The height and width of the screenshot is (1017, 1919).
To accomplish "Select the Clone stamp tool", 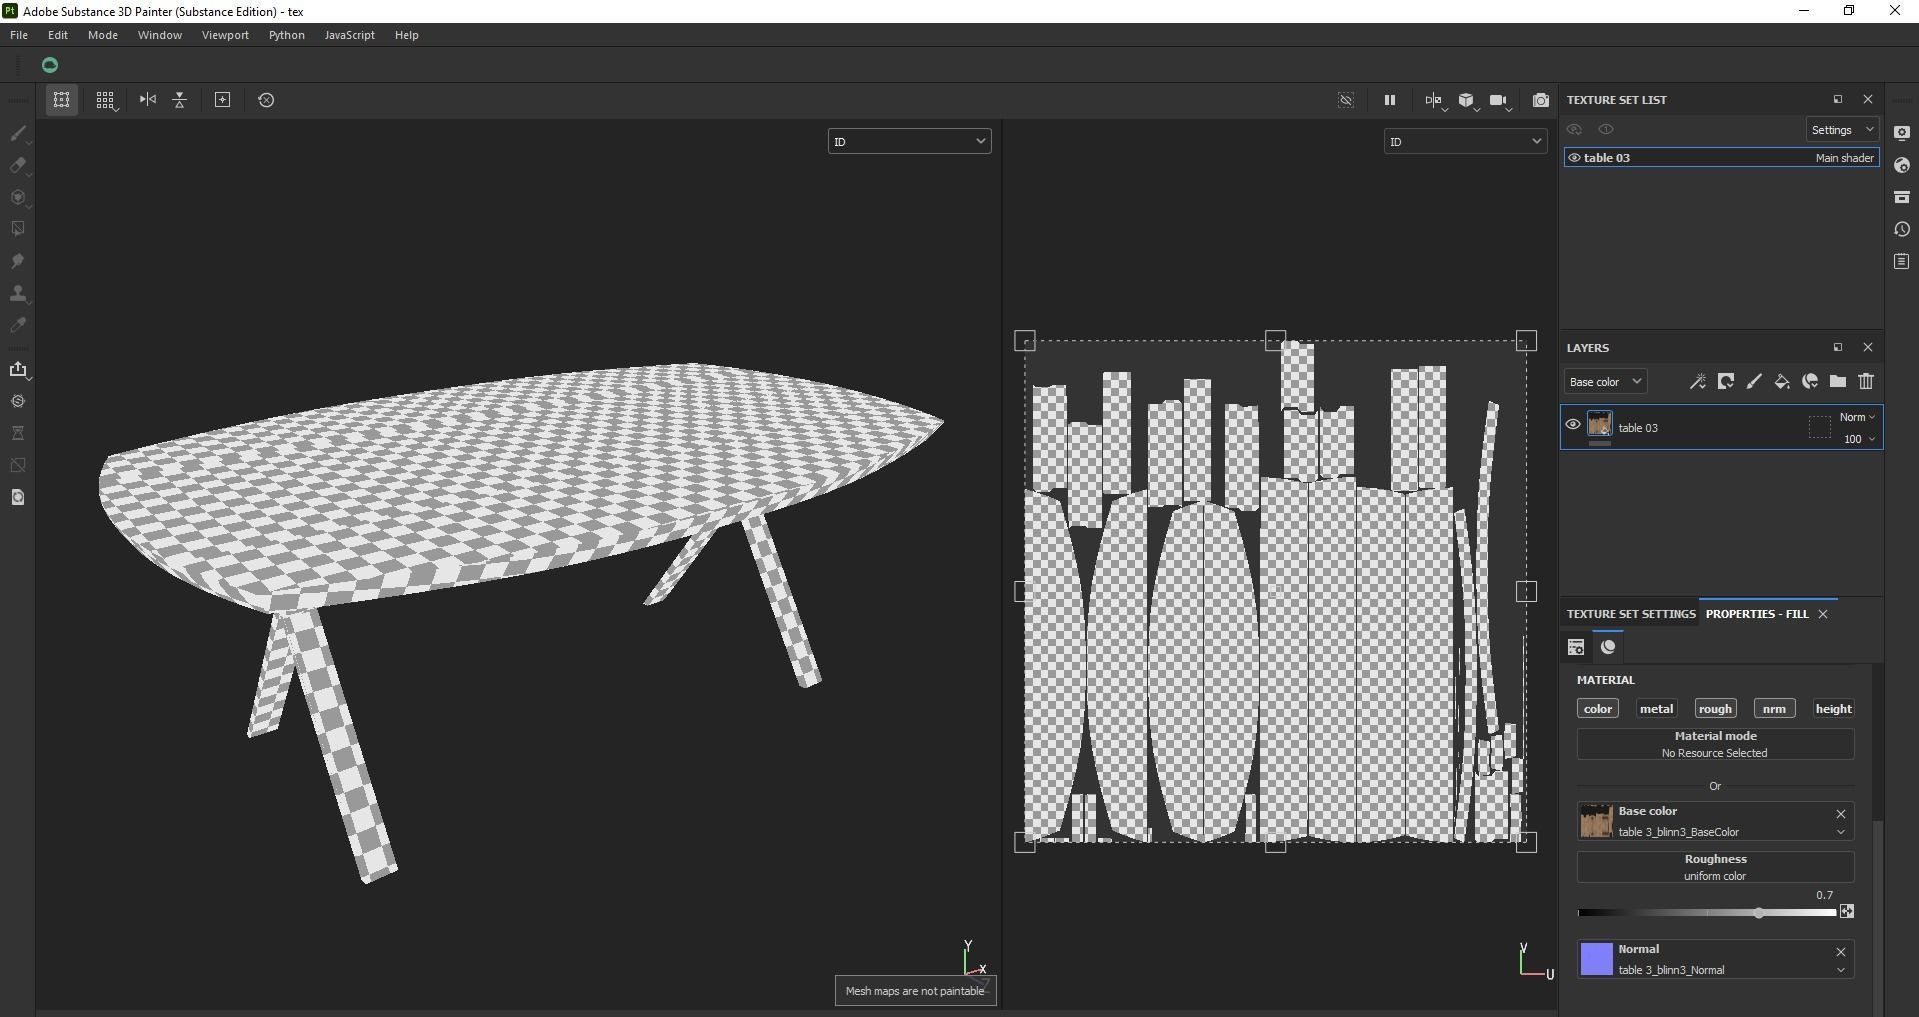I will pyautogui.click(x=18, y=293).
